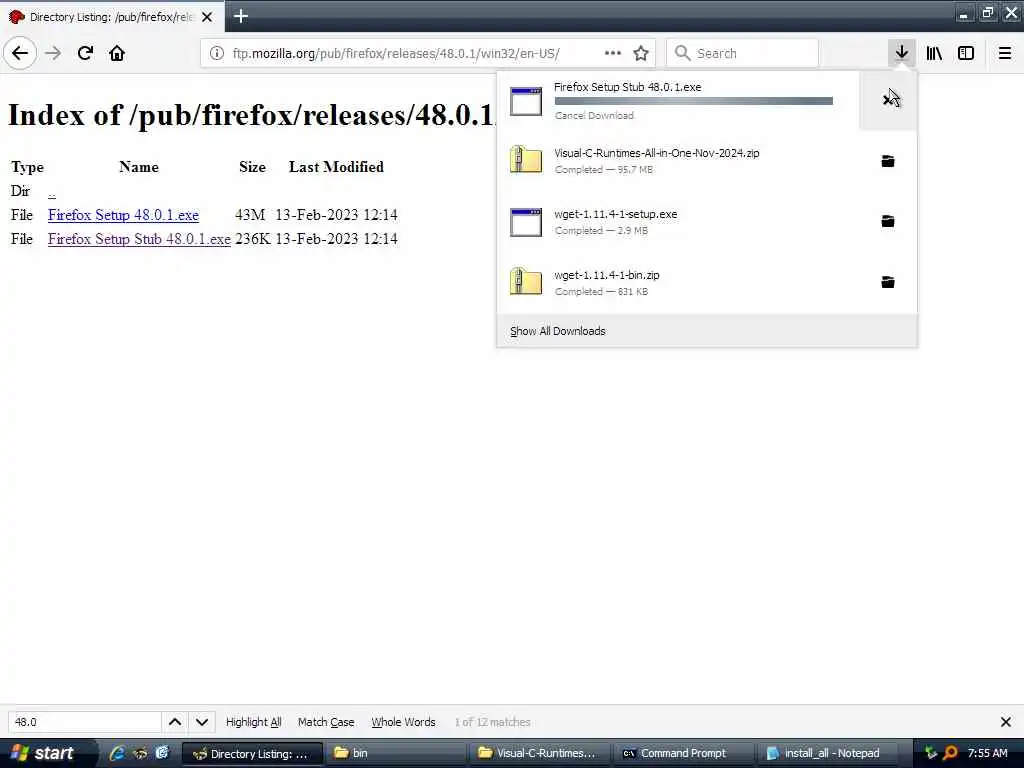This screenshot has height=768, width=1024.
Task: Click Visual-C-Runtimes-All-in-One-Nov-2024.zip download entry
Action: (x=656, y=153)
